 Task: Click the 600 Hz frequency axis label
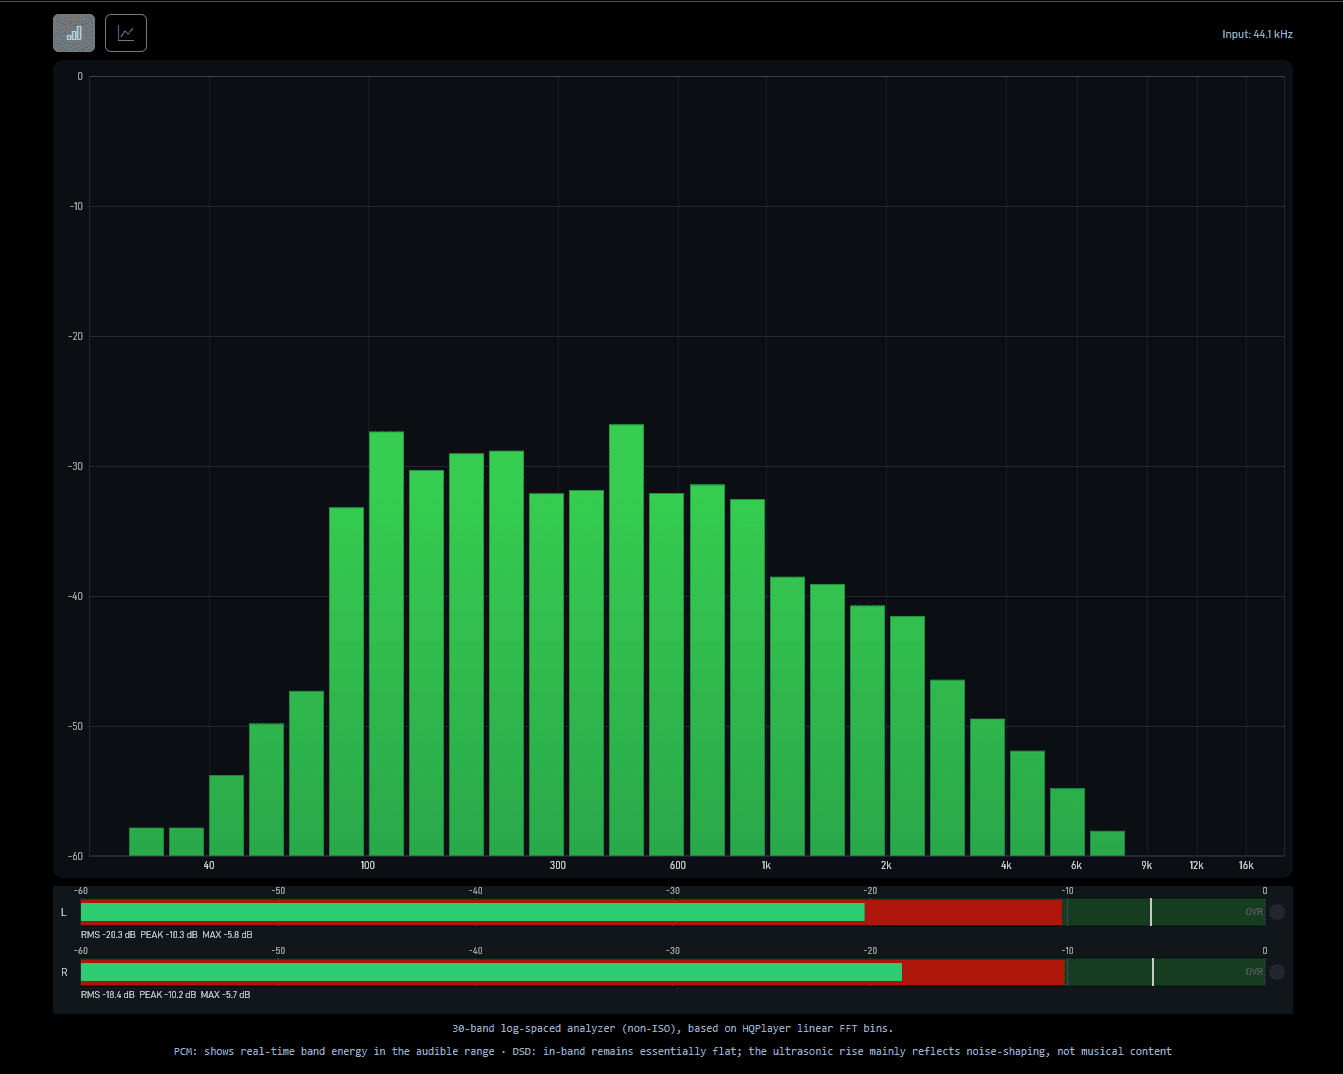678,865
